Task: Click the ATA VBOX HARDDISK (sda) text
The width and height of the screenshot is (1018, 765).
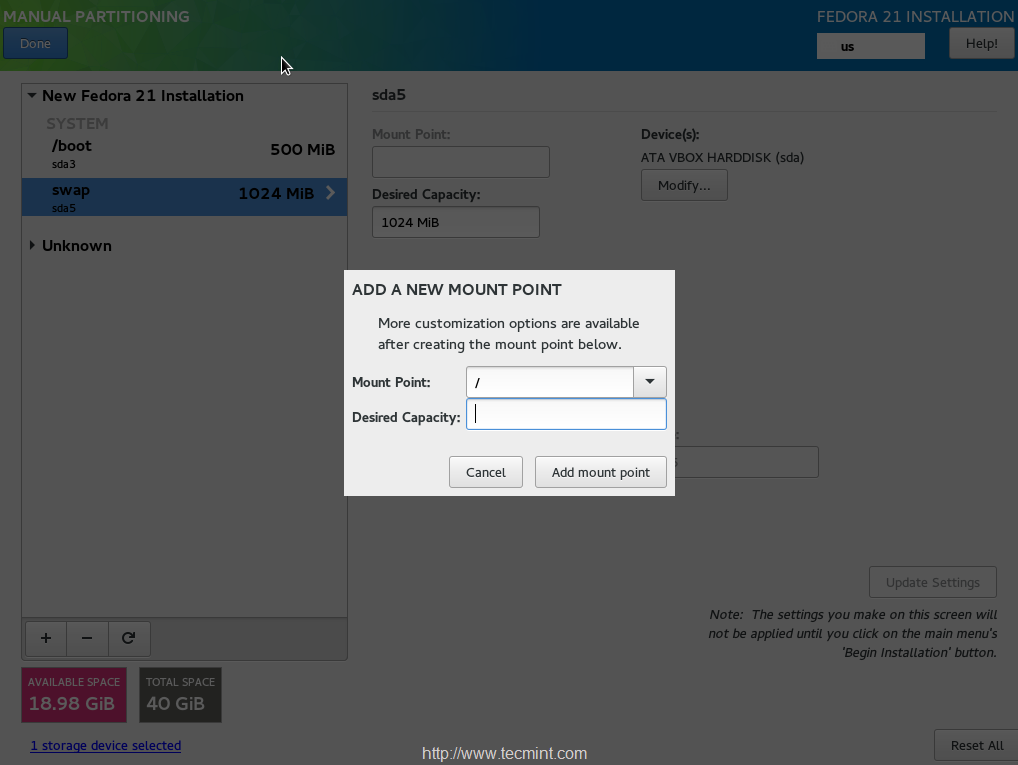Action: [722, 158]
